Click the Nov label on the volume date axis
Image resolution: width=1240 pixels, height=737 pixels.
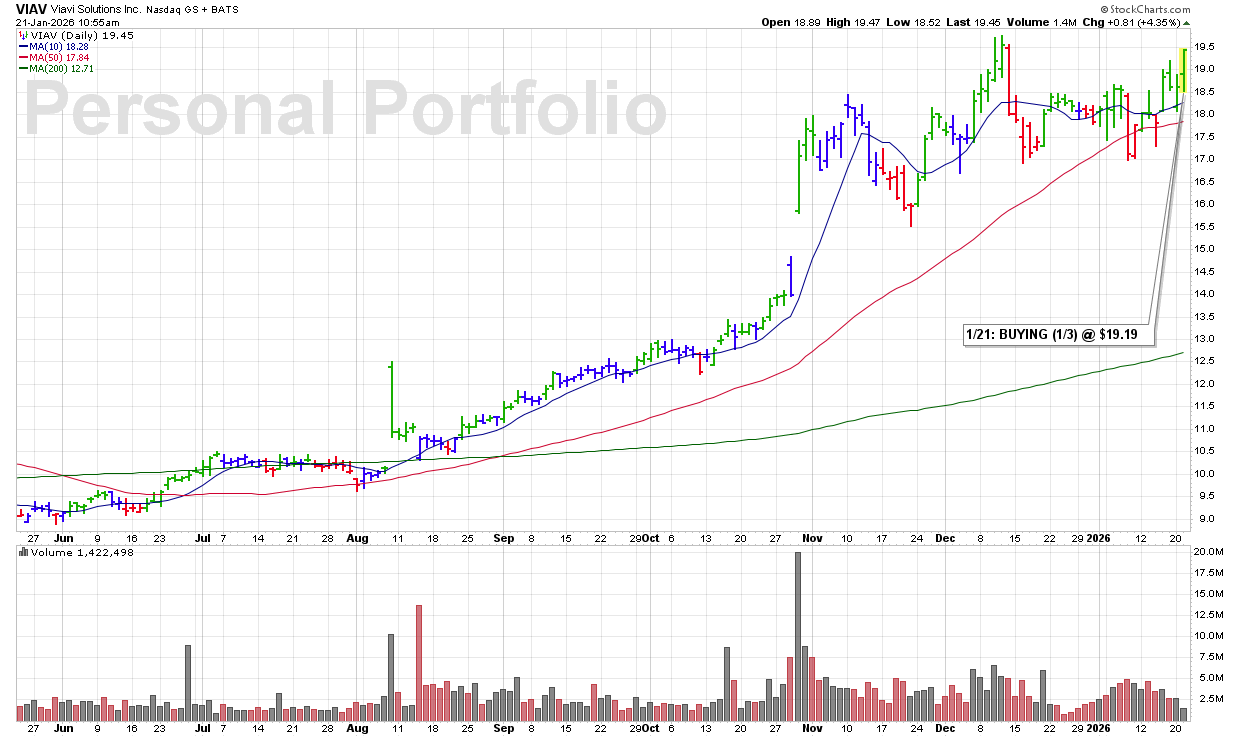[809, 729]
